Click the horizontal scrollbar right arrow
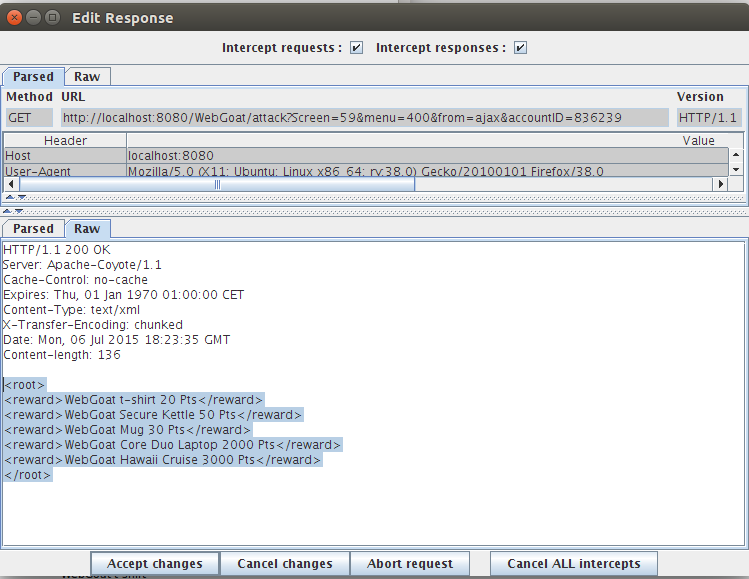Viewport: 749px width, 579px height. pos(720,184)
